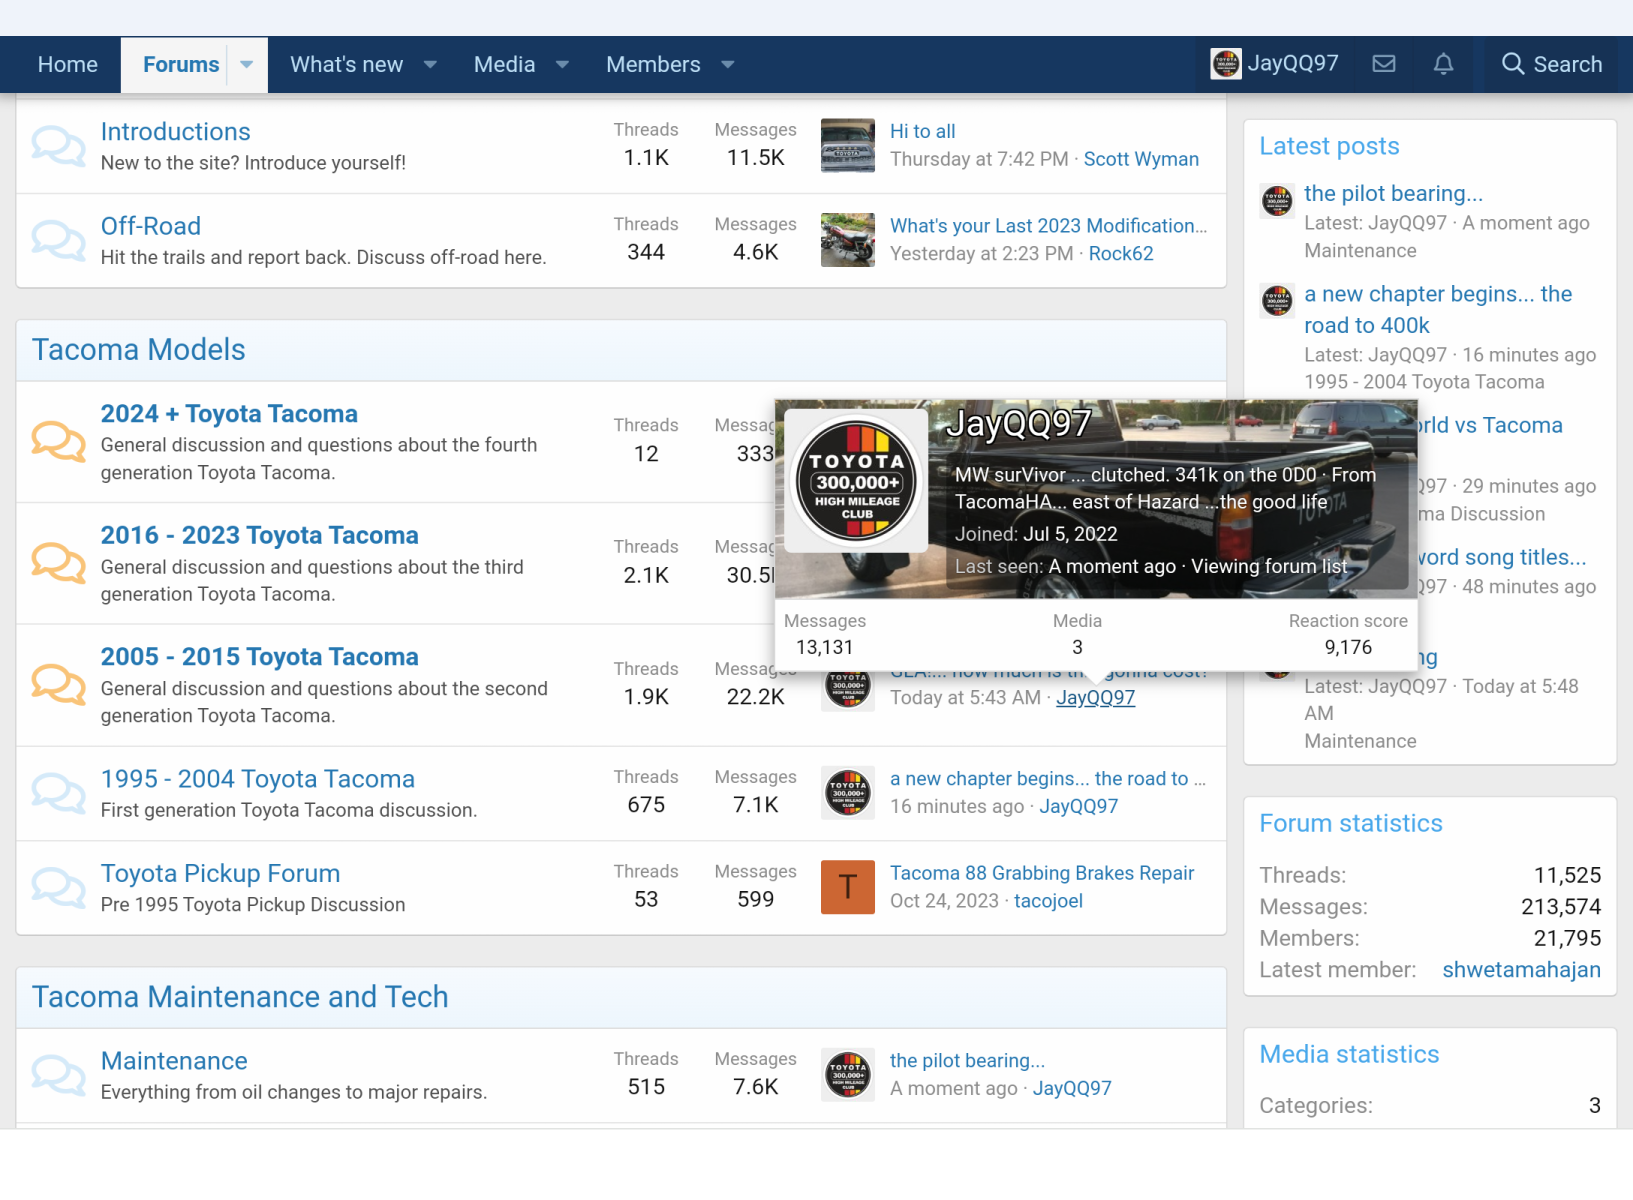Image resolution: width=1633 pixels, height=1200 pixels.
Task: Click the 2024 + Toyota Tacoma unread icon
Action: [58, 442]
